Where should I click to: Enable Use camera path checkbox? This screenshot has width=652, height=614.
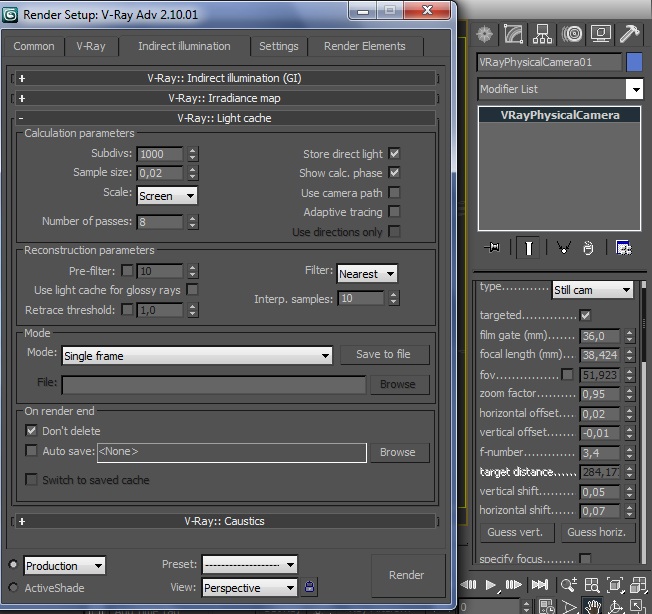(x=394, y=192)
